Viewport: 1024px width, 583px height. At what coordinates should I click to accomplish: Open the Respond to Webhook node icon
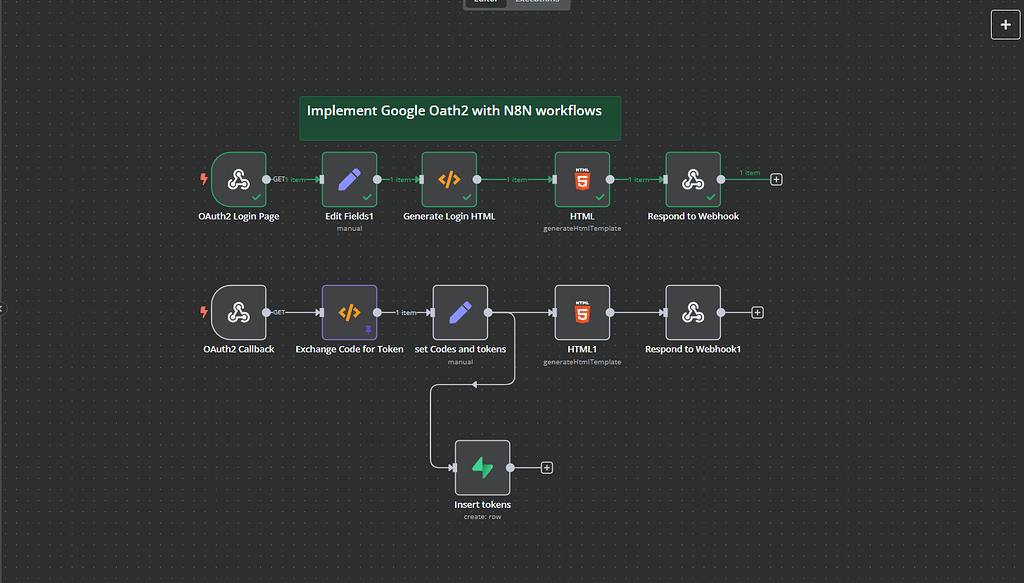[x=693, y=180]
